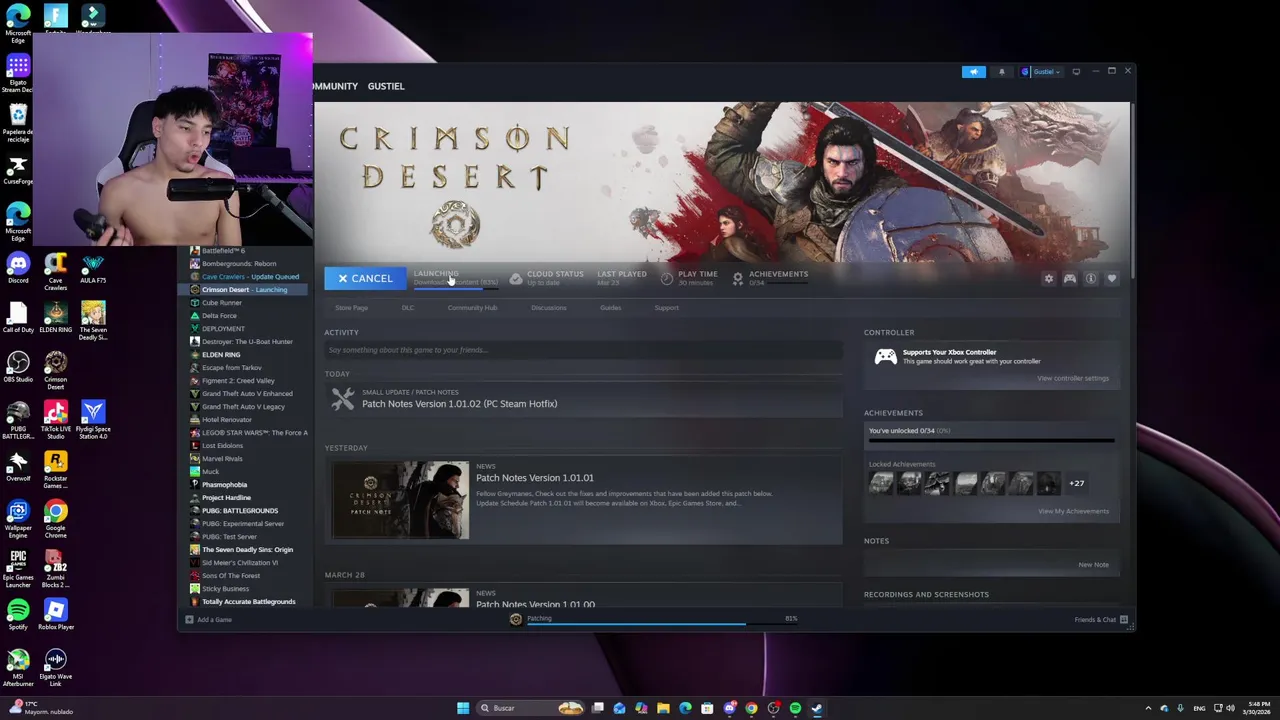This screenshot has height=720, width=1280.
Task: Select Marvel Rivals in the library list
Action: click(x=222, y=459)
